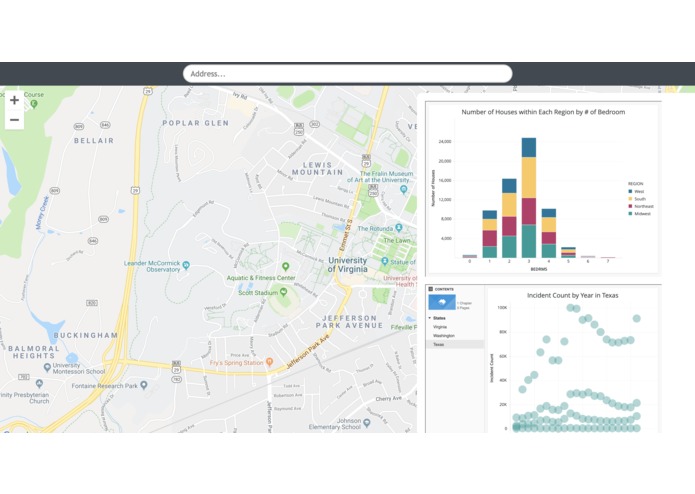Click the South legend color swatch
This screenshot has width=695, height=494.
[630, 199]
